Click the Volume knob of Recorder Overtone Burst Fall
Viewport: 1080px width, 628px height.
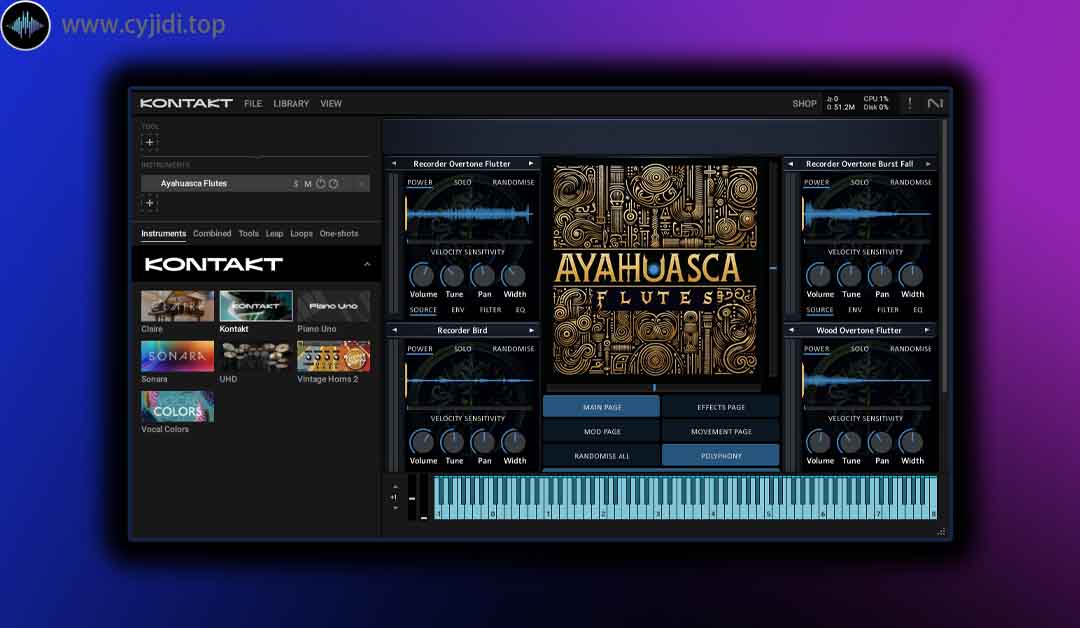(x=819, y=275)
